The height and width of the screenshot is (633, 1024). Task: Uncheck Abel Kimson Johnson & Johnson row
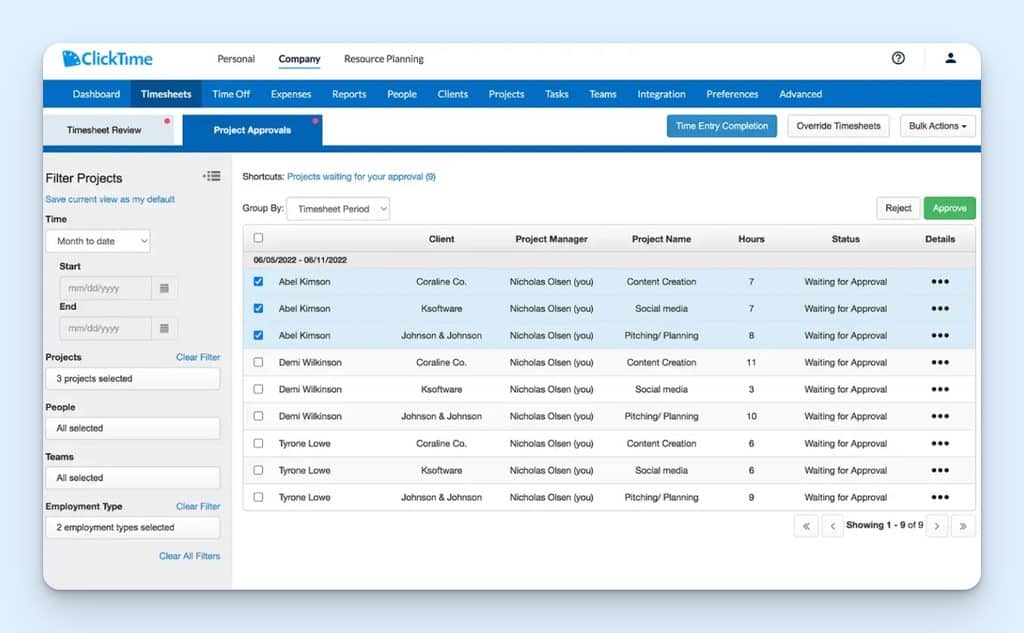coord(258,335)
